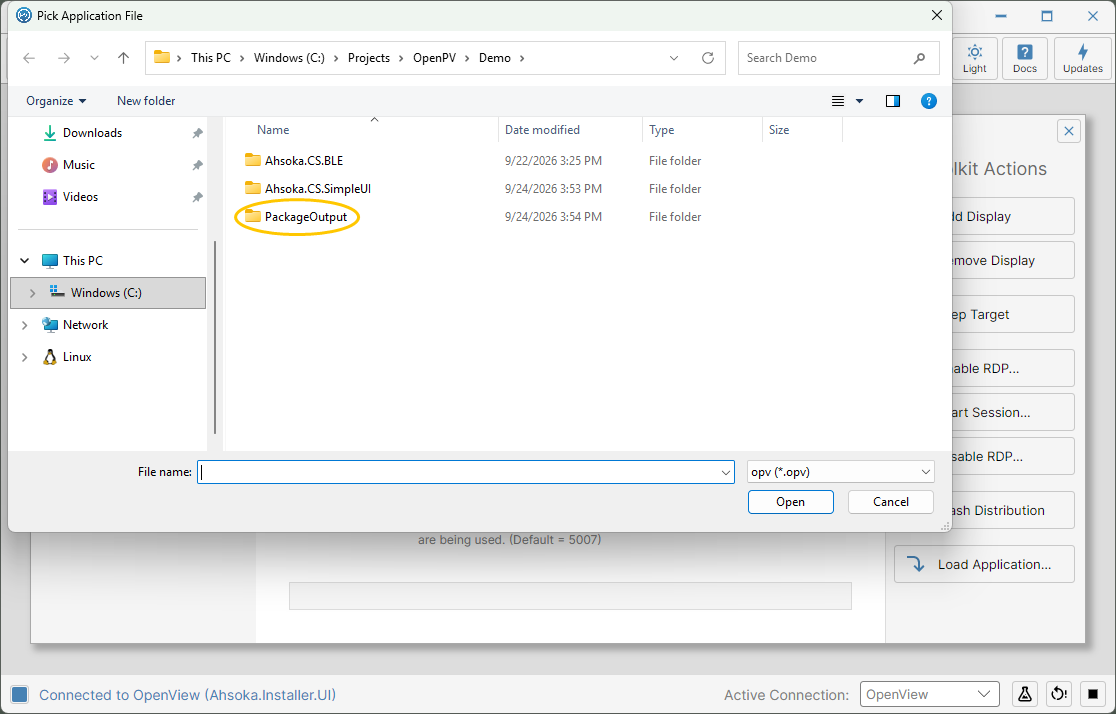Click the Connected to OpenView status text

tap(187, 695)
